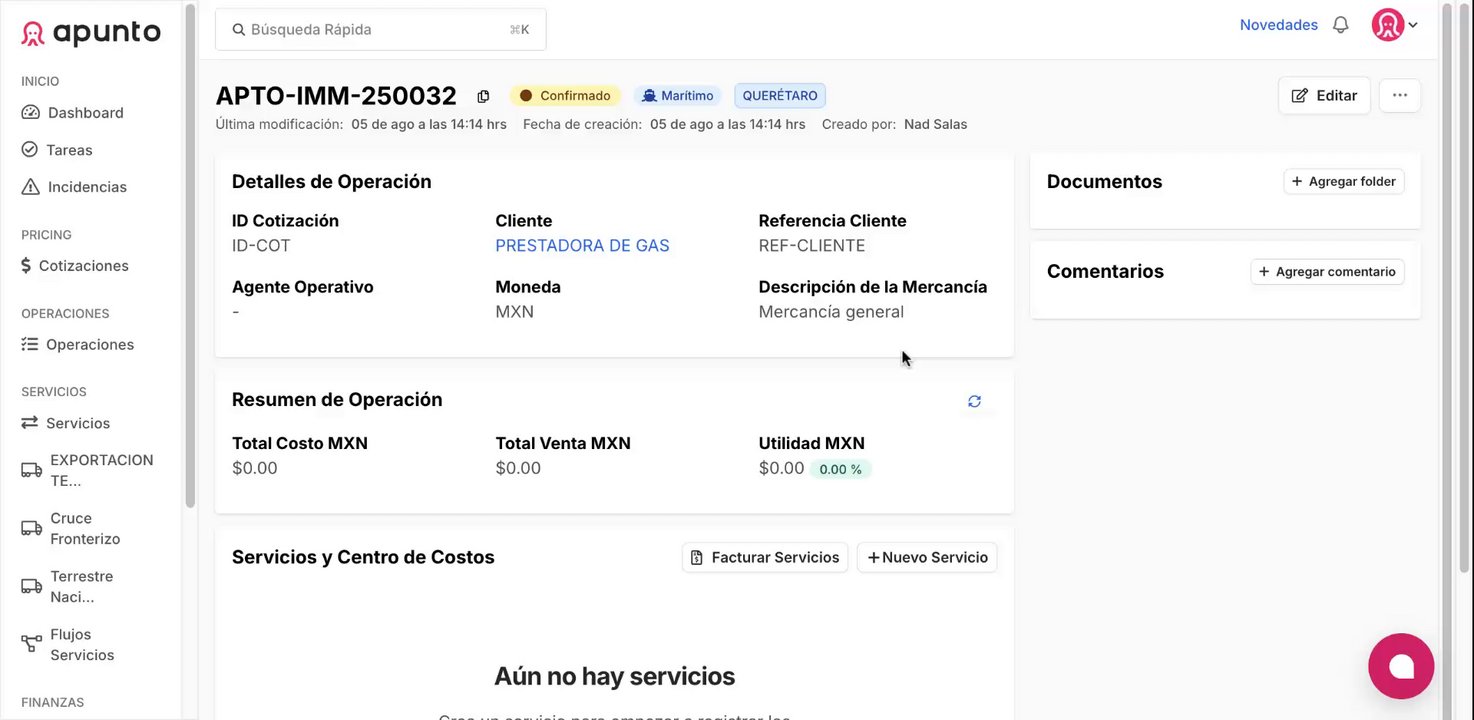
Task: Refresh the Resumen de Operación totals
Action: pos(974,401)
